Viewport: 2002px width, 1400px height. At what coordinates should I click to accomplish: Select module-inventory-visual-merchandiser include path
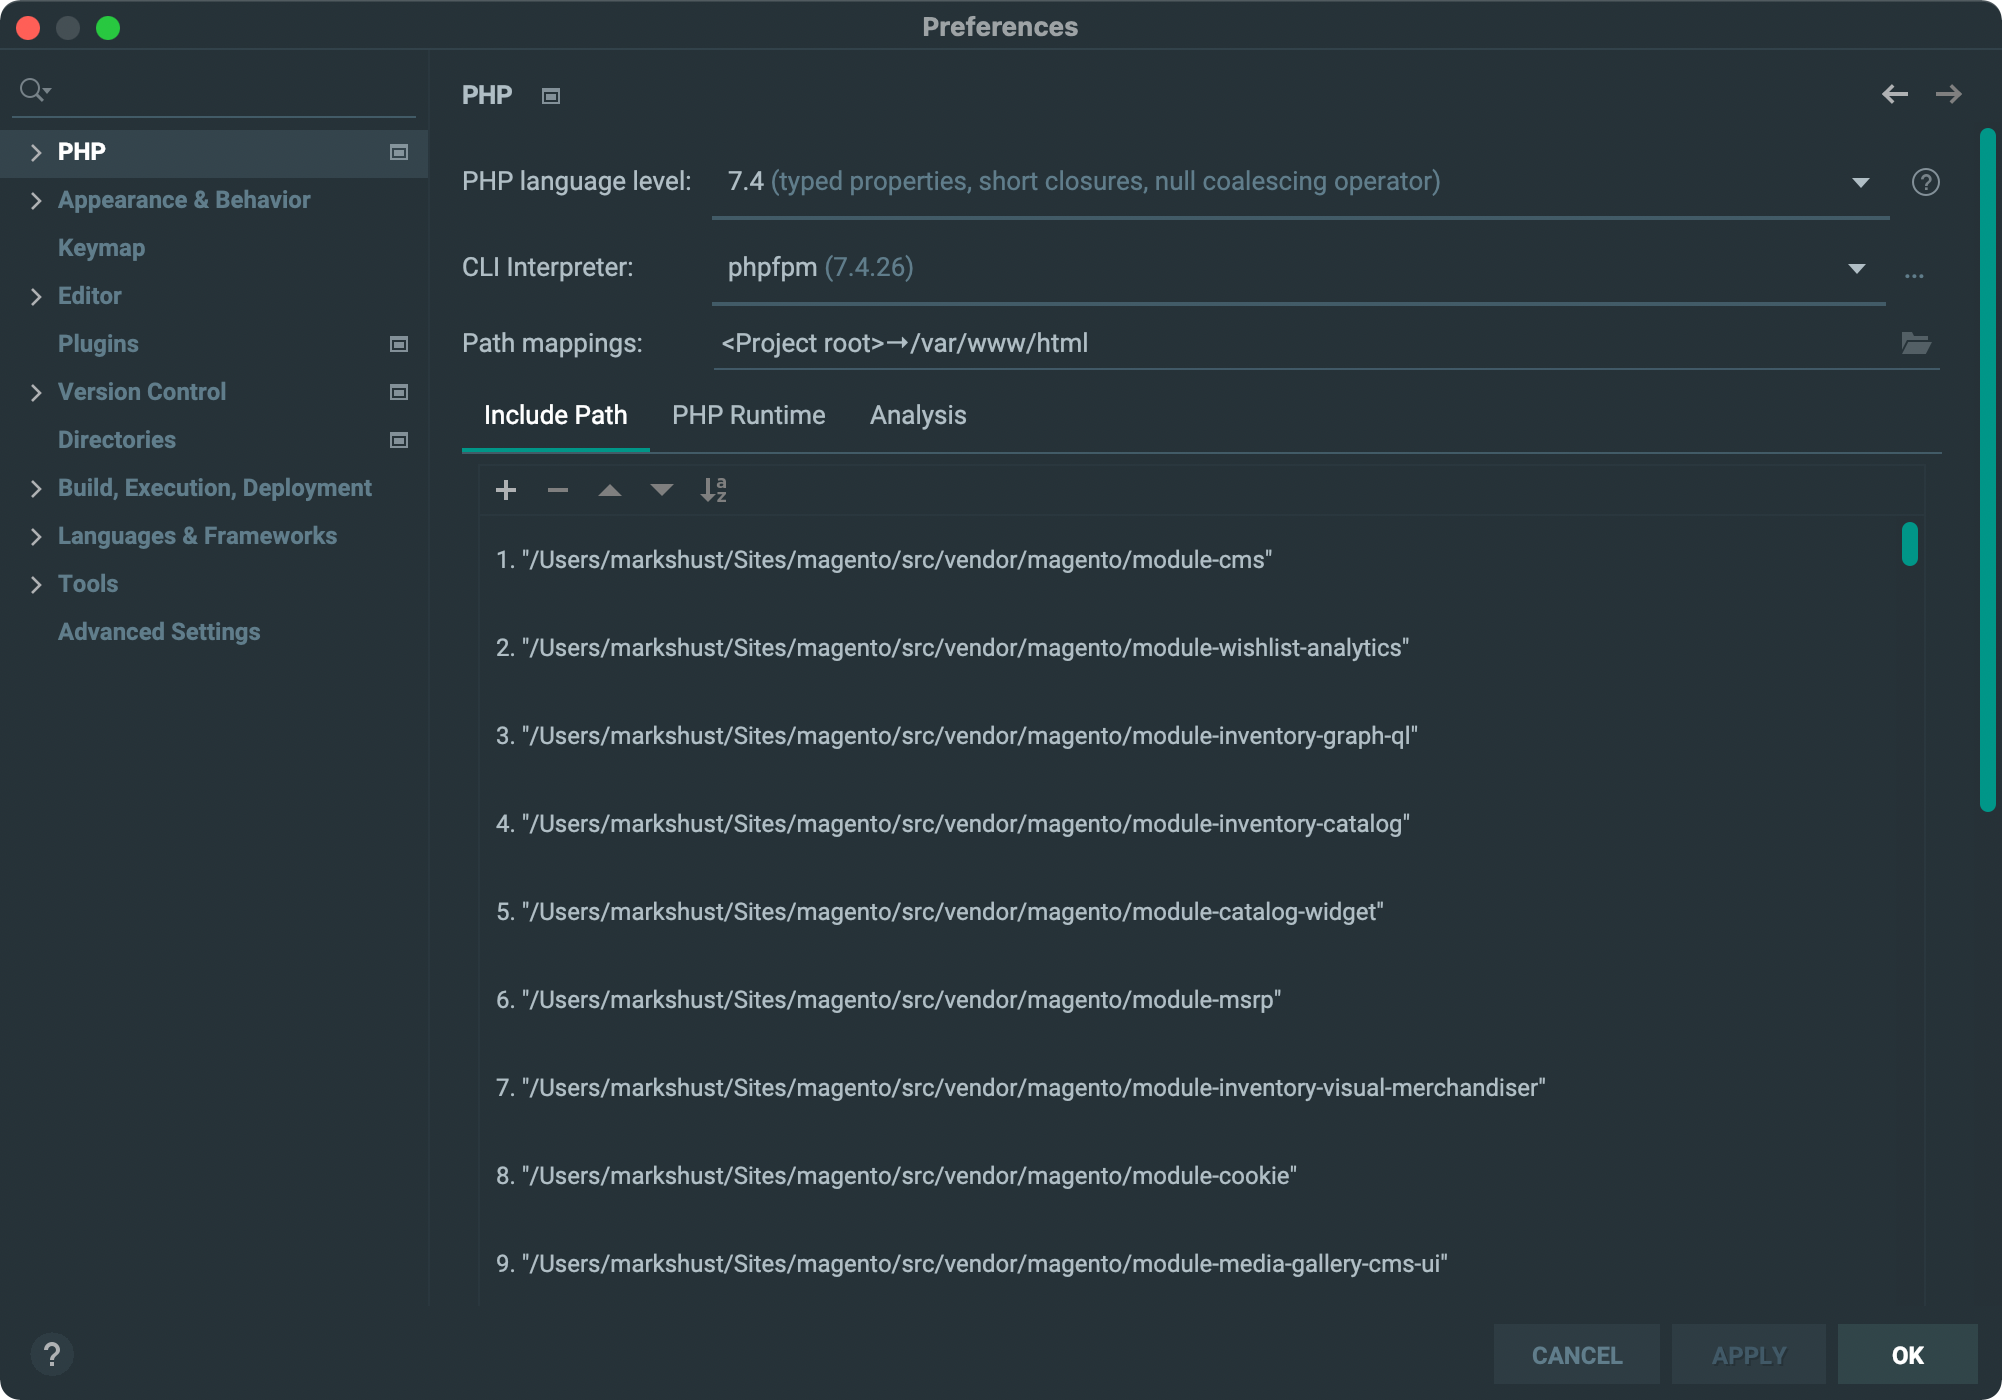tap(1020, 1088)
